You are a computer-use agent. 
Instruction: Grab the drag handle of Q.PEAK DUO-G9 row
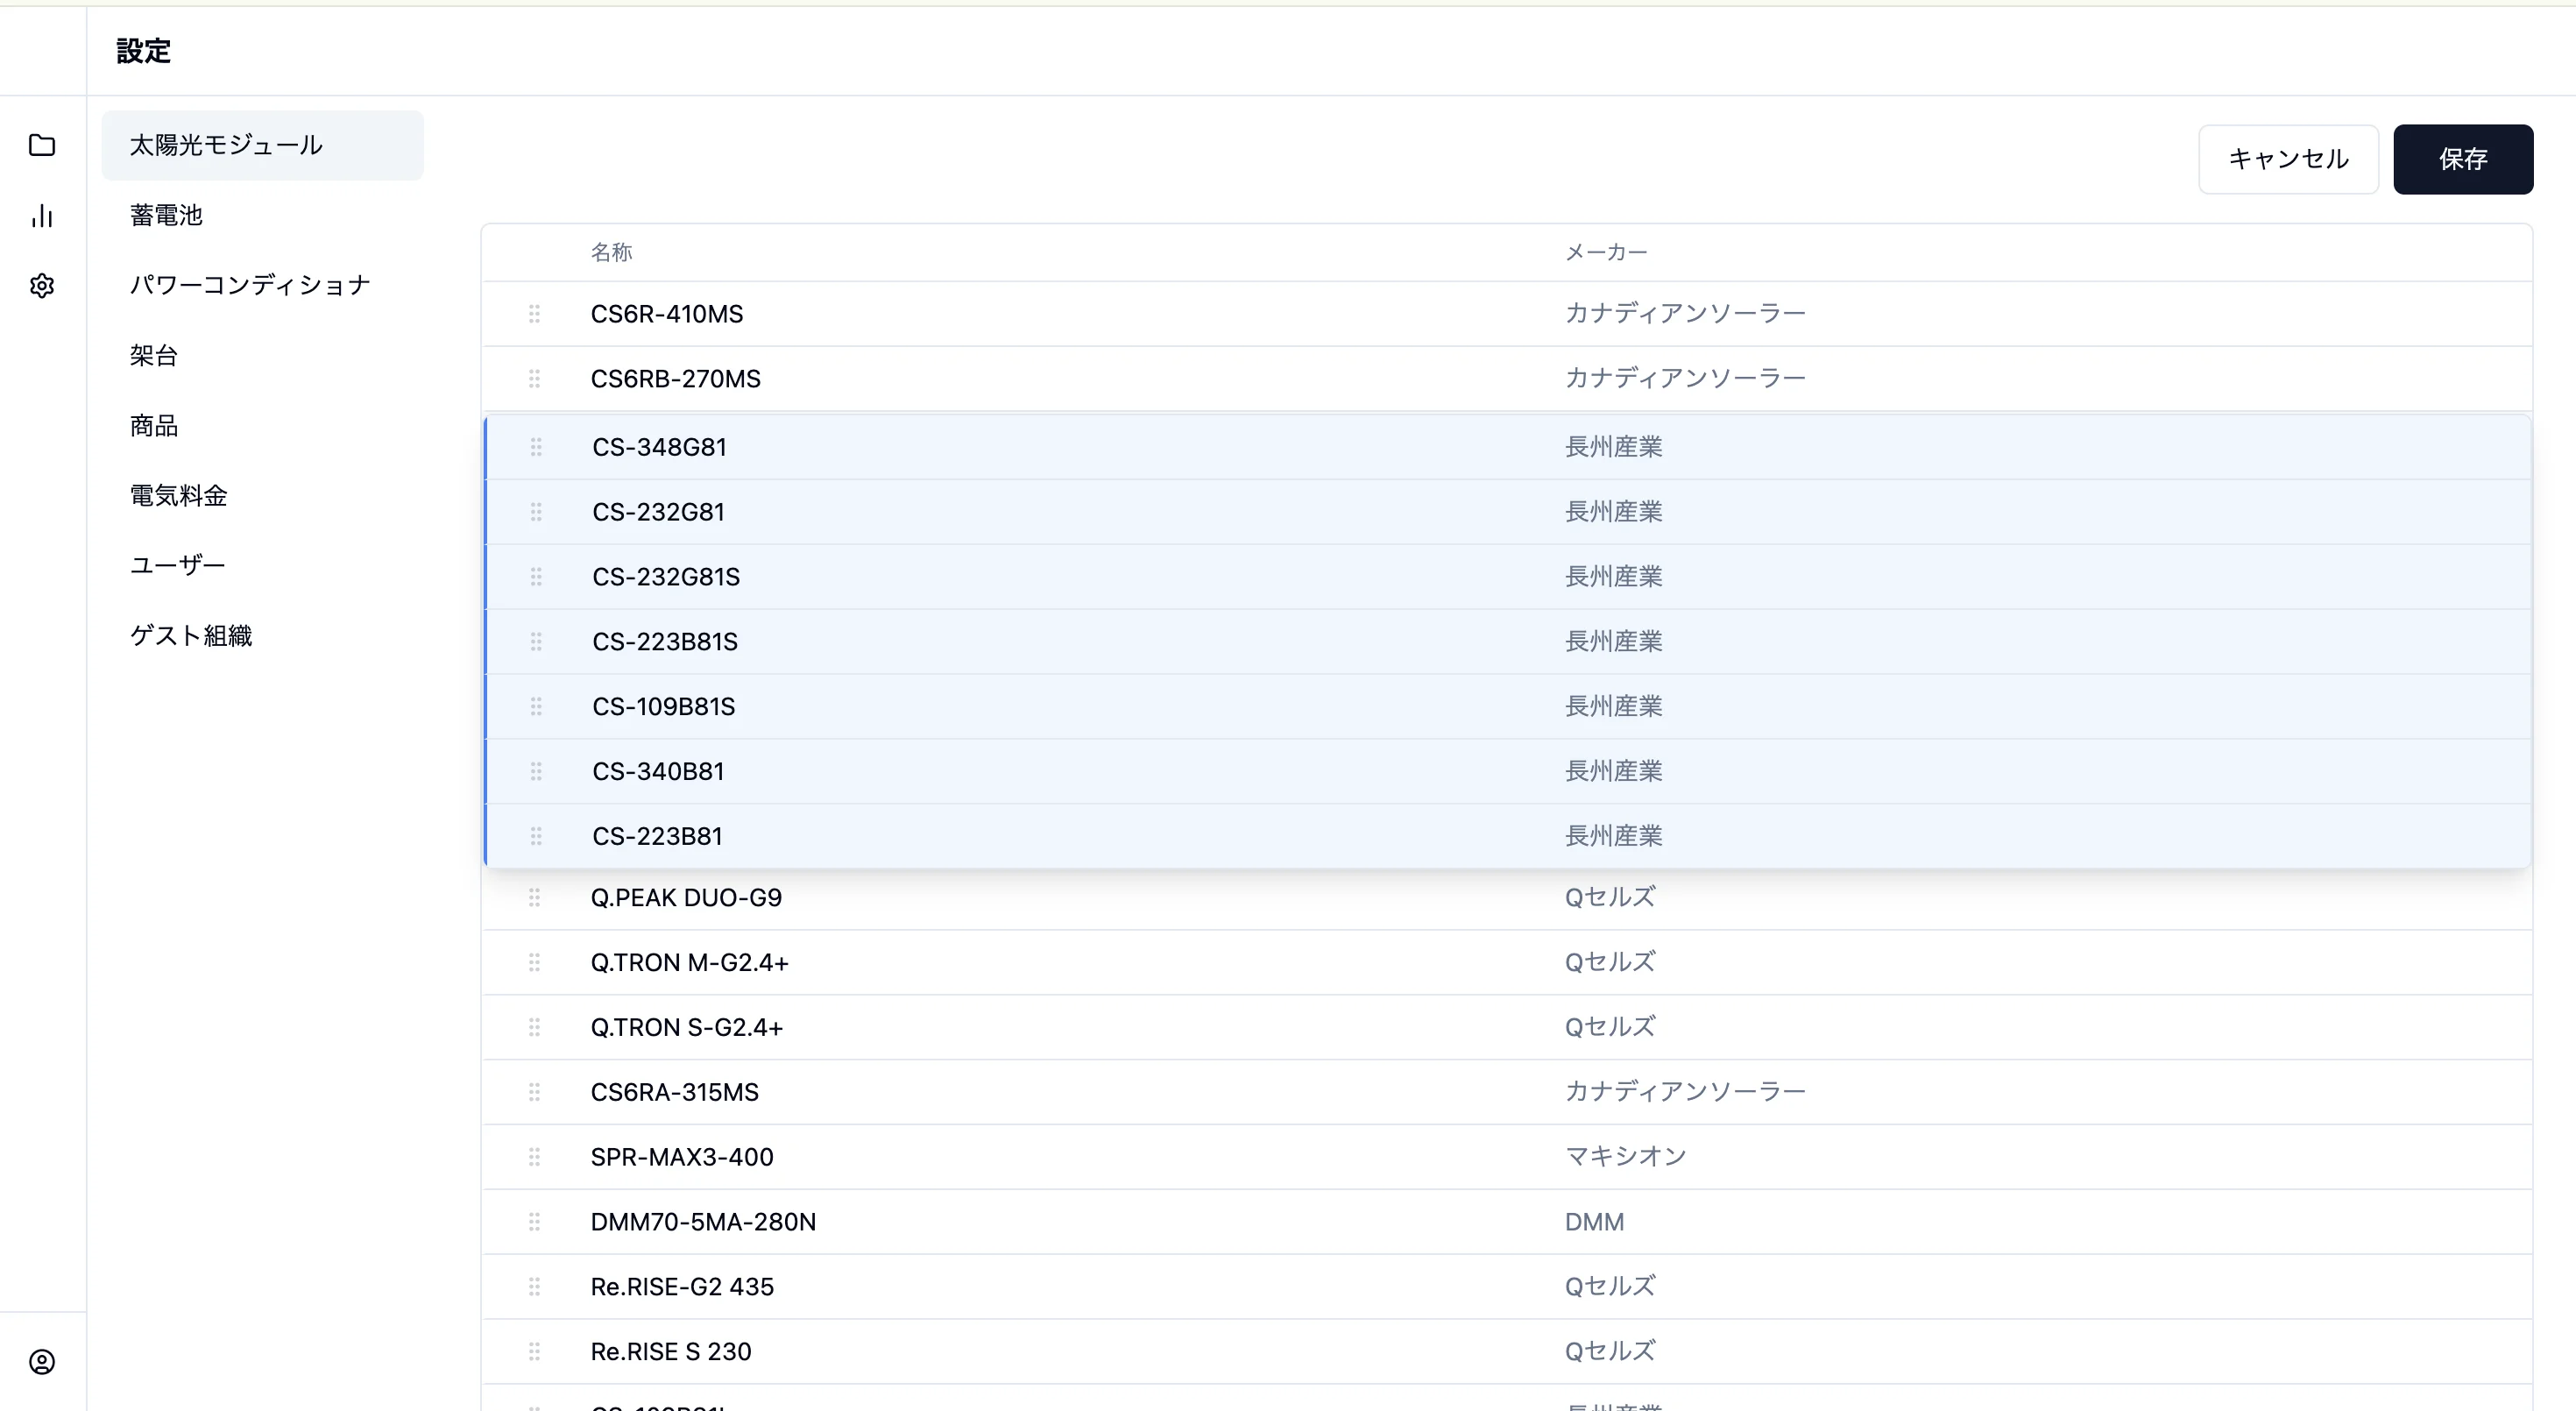pyautogui.click(x=534, y=897)
